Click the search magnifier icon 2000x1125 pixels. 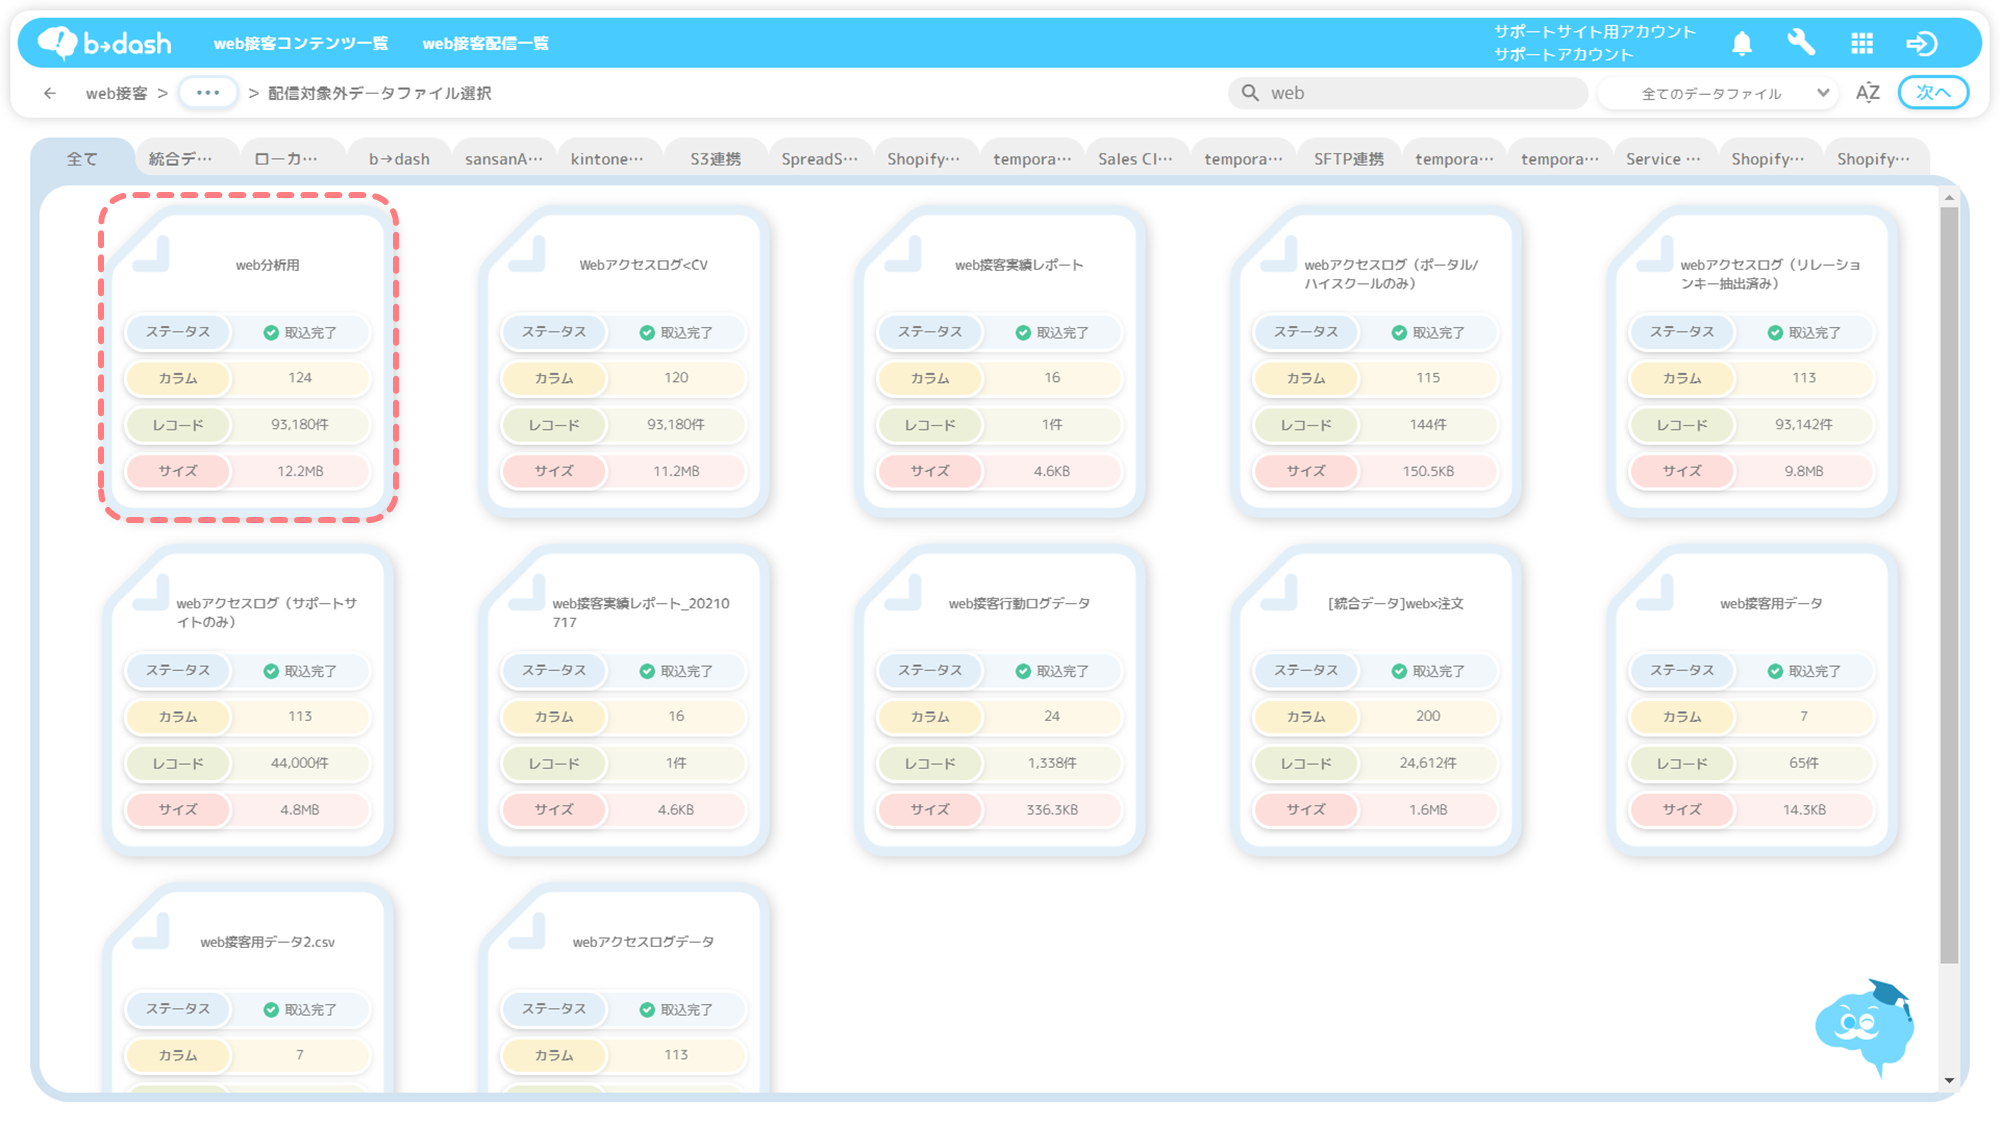tap(1250, 93)
